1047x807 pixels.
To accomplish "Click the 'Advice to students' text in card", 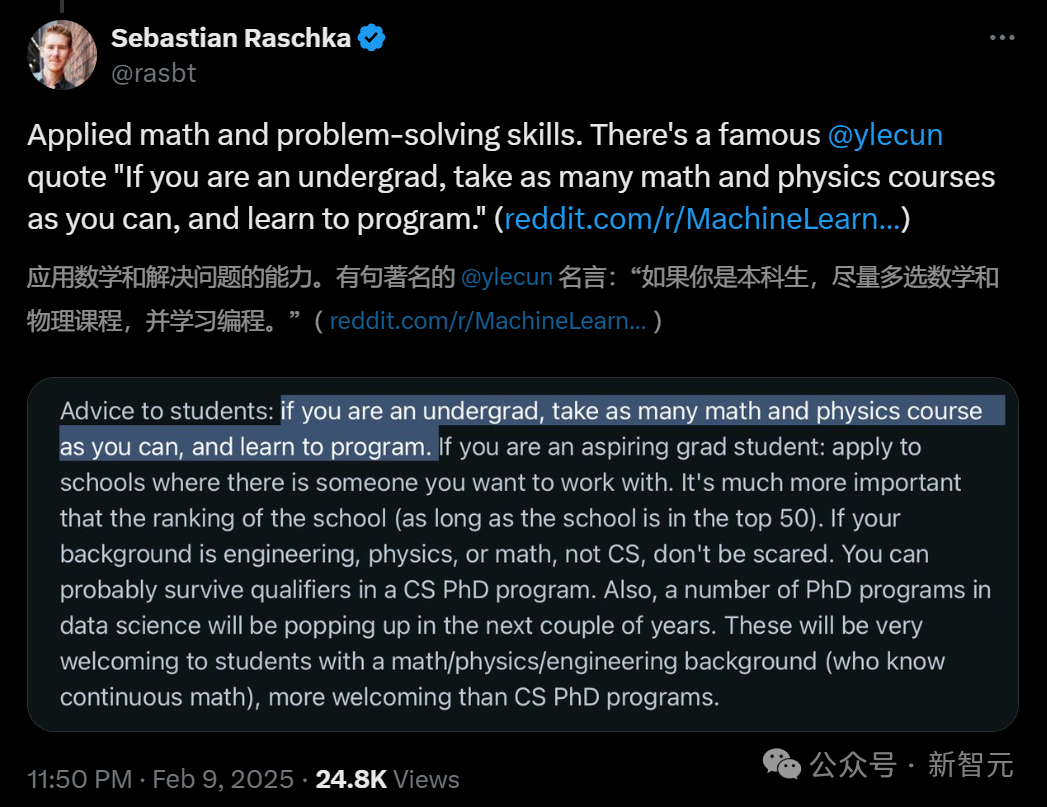I will click(167, 411).
